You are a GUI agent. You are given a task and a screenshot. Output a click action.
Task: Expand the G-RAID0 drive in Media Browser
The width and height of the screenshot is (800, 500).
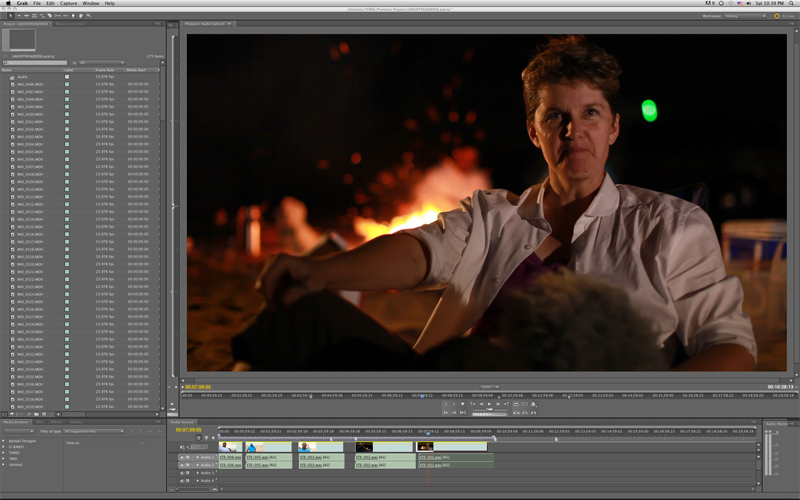coord(5,447)
